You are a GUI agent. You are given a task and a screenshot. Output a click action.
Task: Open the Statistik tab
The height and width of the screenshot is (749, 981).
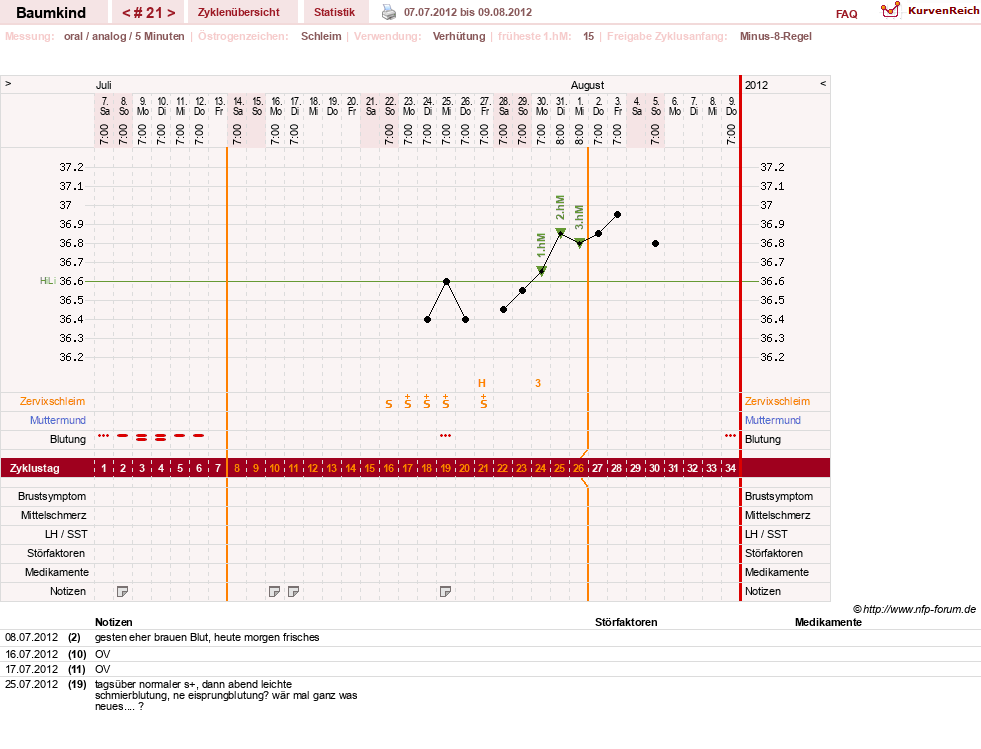tap(334, 12)
